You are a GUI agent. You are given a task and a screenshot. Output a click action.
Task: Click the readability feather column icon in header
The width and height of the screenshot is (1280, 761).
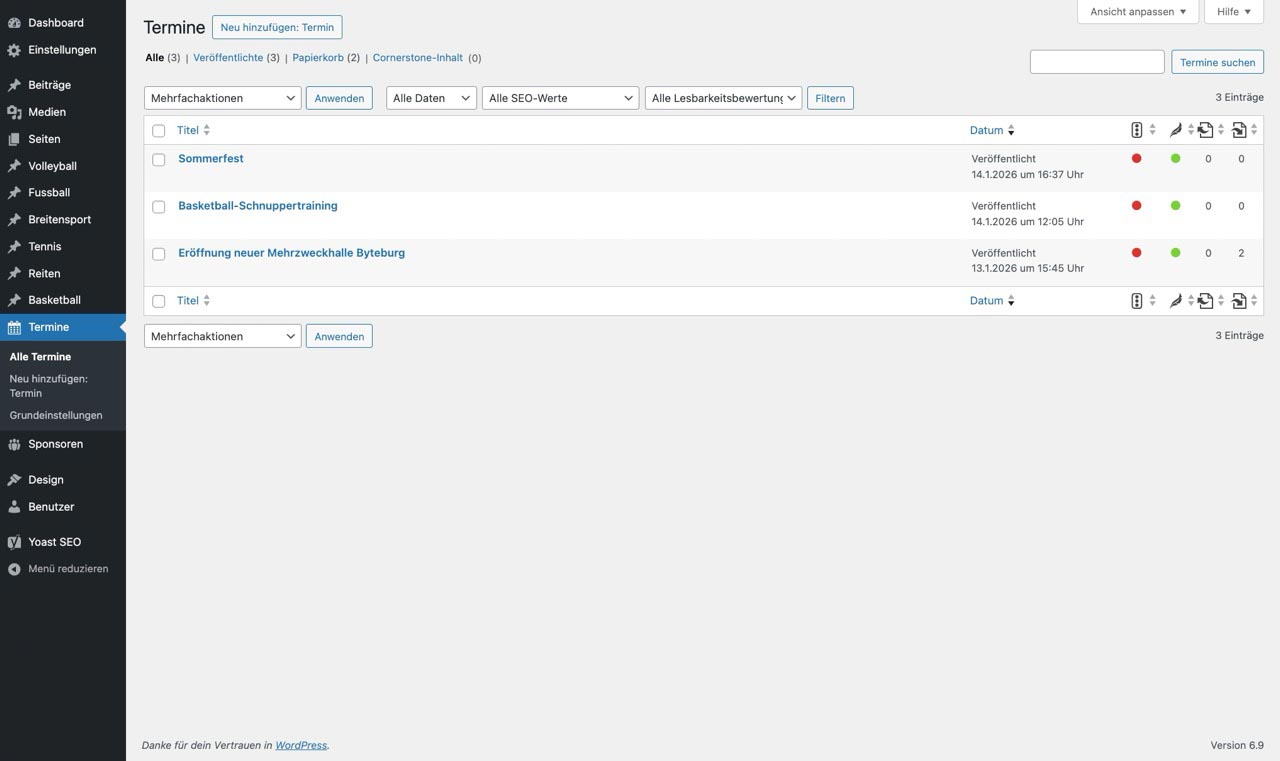pos(1176,130)
